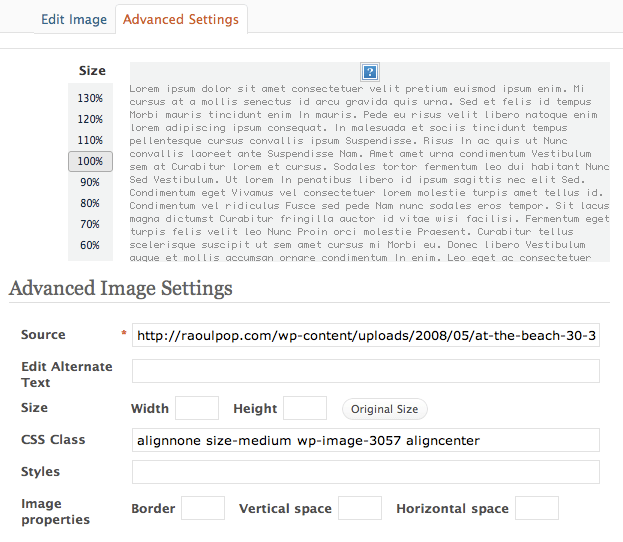The image size is (623, 542).
Task: Select the 120% size option
Action: (x=90, y=119)
